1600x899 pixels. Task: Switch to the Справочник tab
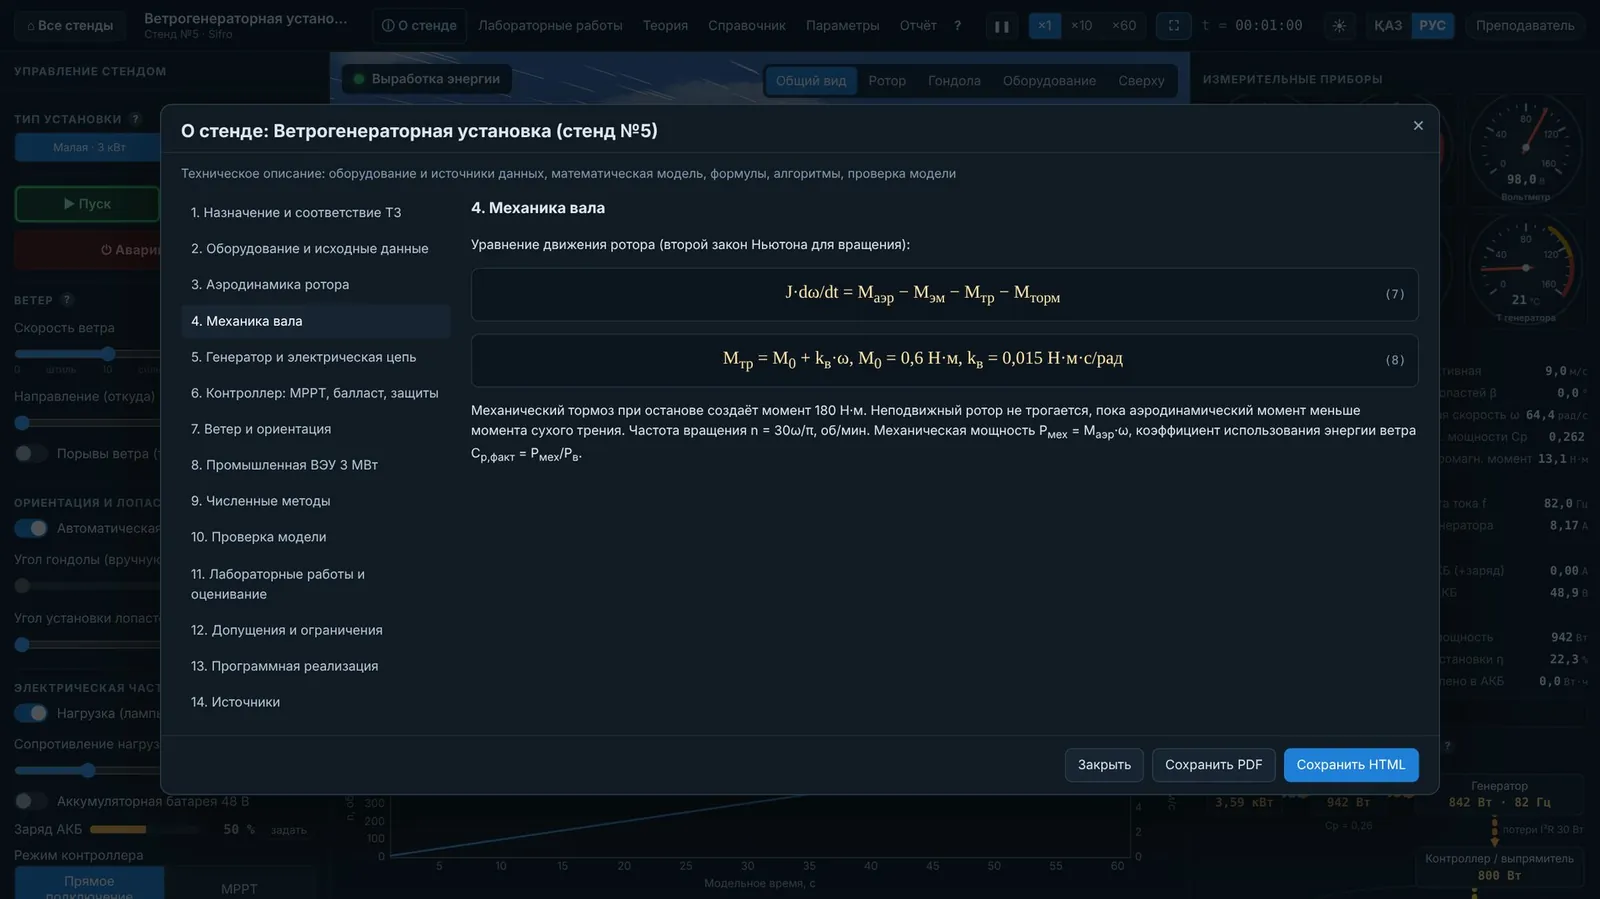747,26
